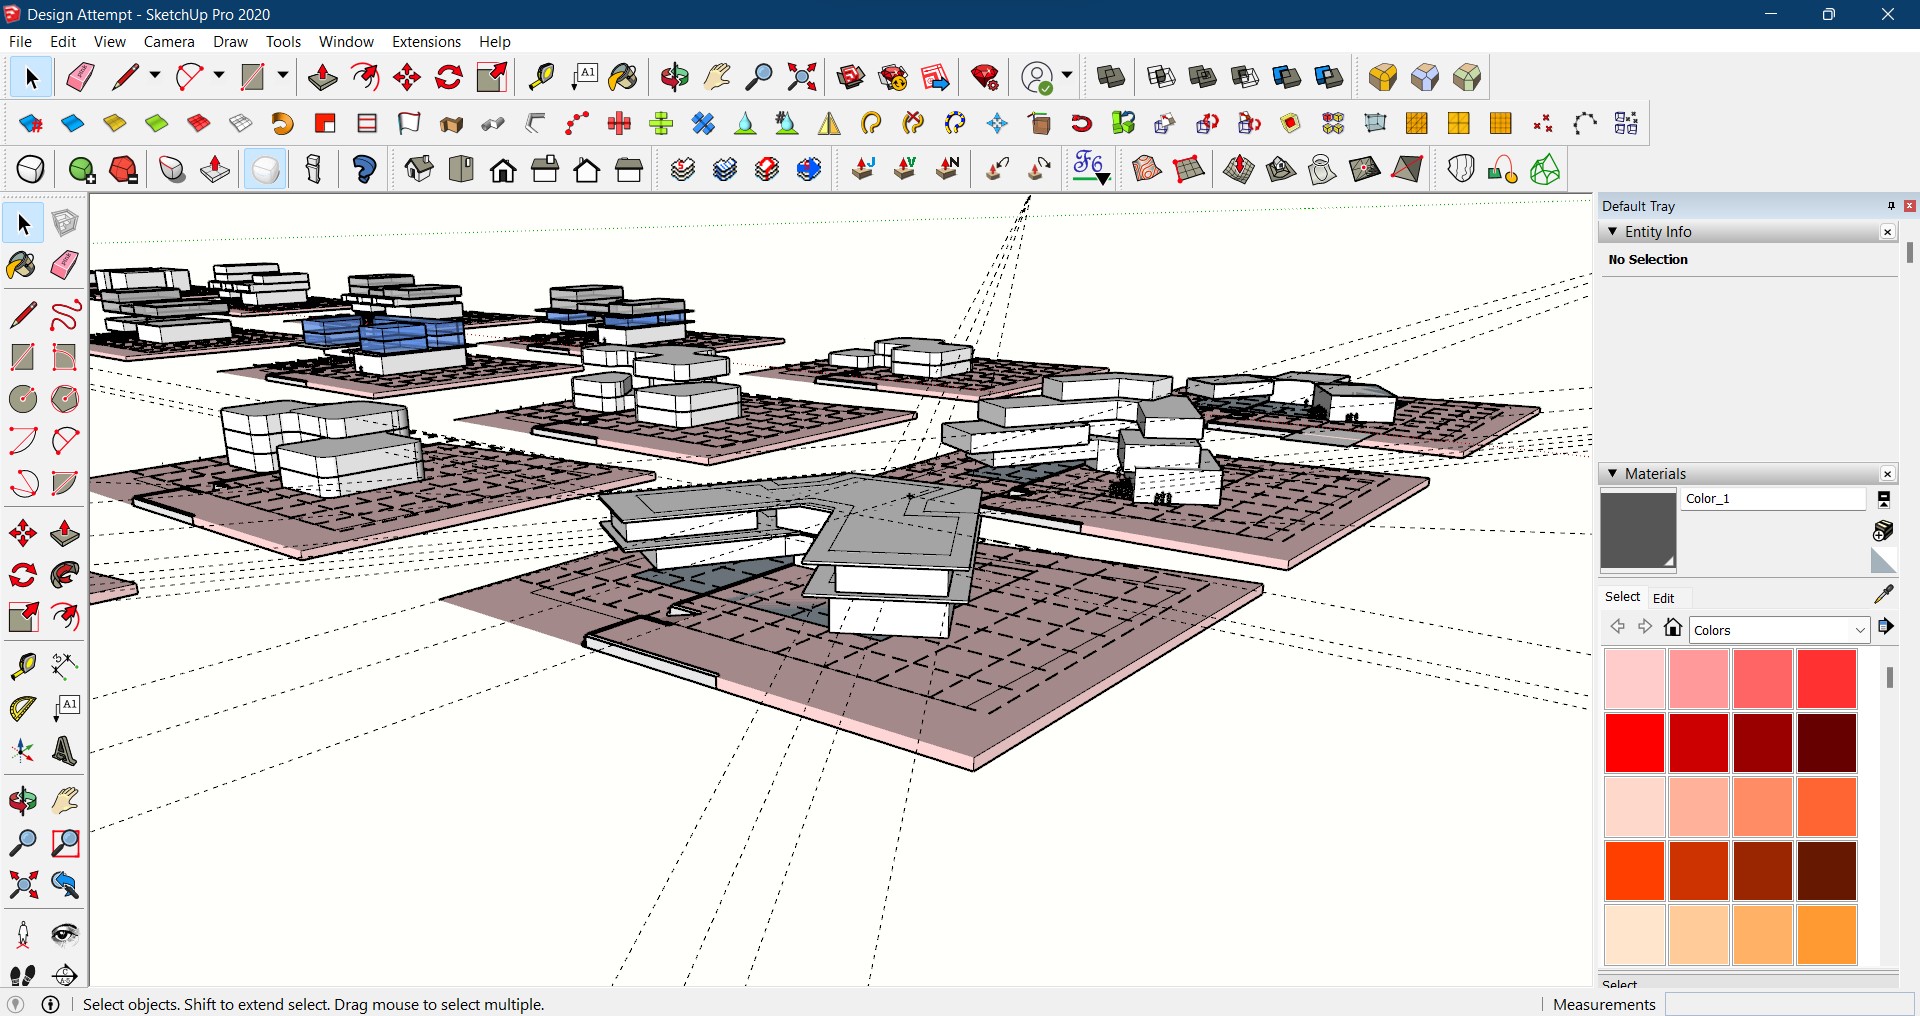Toggle the Default Tray auto-hide pin
The height and width of the screenshot is (1016, 1920).
click(x=1891, y=206)
